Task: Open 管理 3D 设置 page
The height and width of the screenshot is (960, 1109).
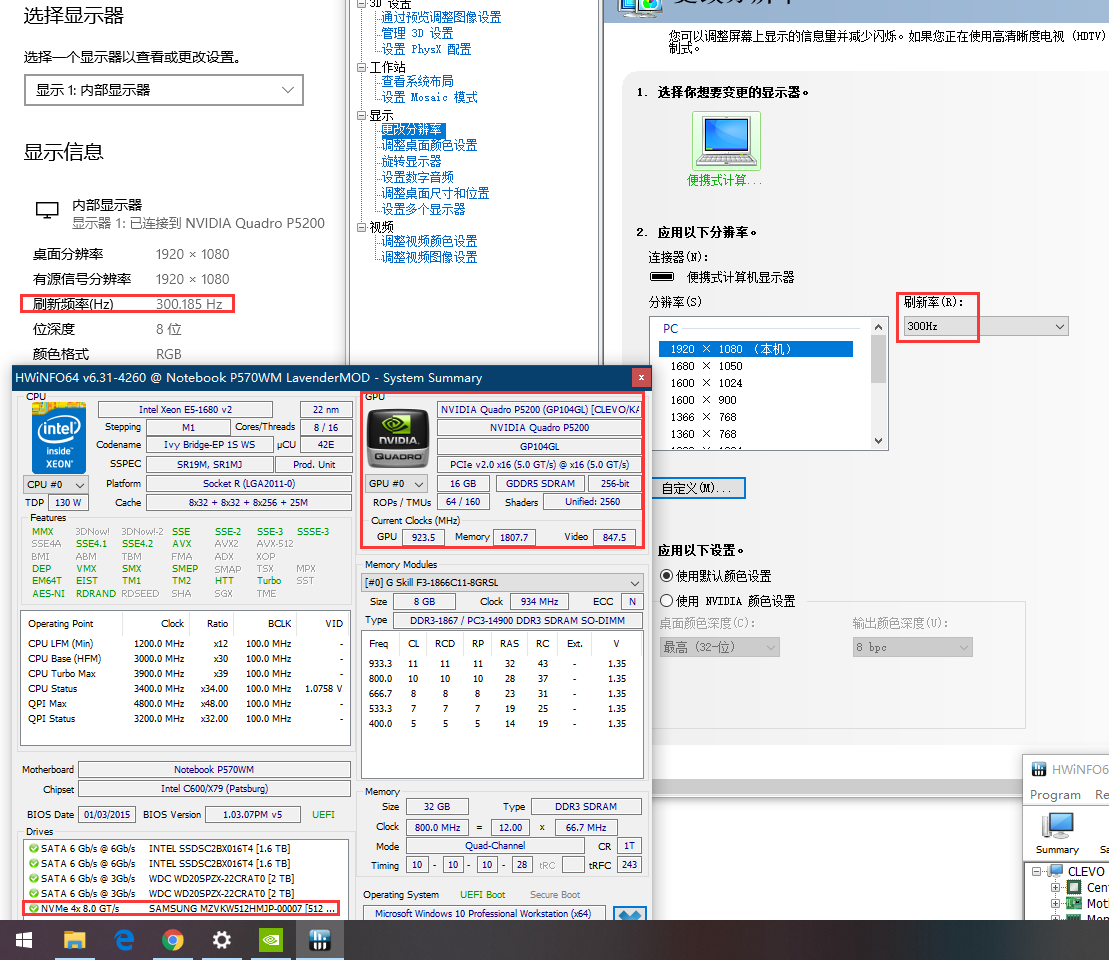Action: click(x=417, y=33)
